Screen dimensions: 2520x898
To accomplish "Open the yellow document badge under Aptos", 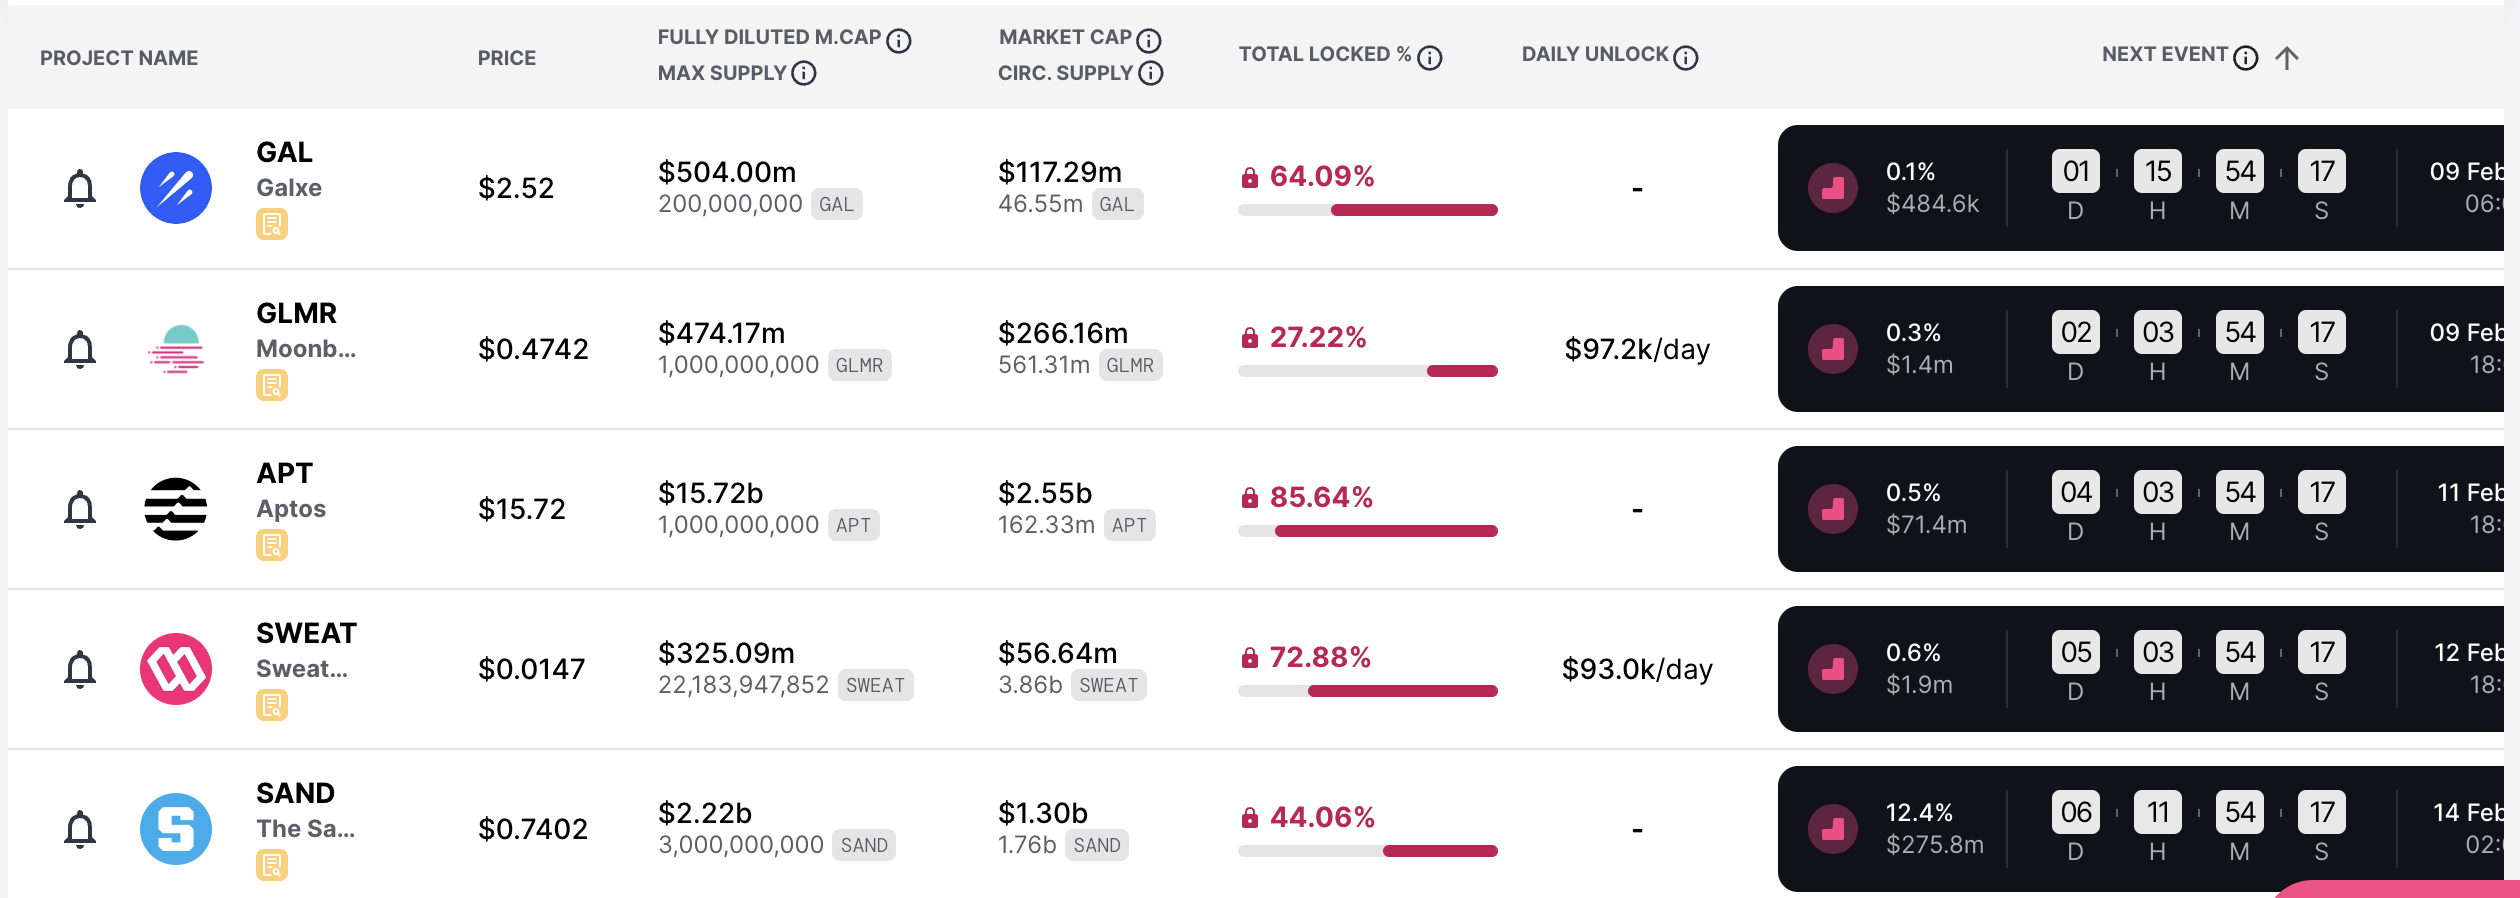I will tap(272, 545).
